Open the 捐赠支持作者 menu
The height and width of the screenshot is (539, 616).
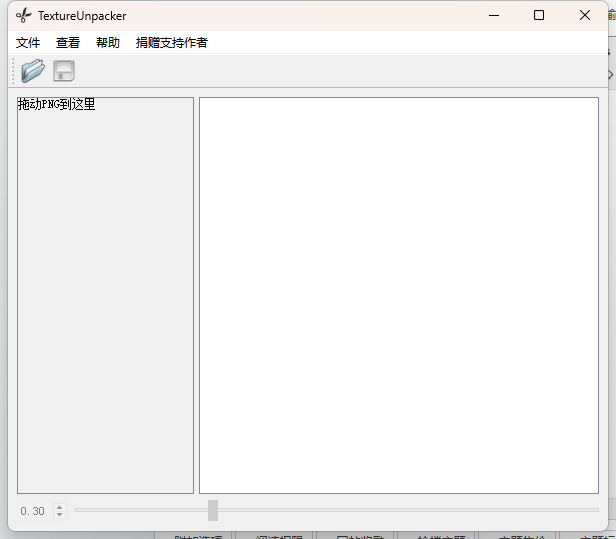pos(172,42)
